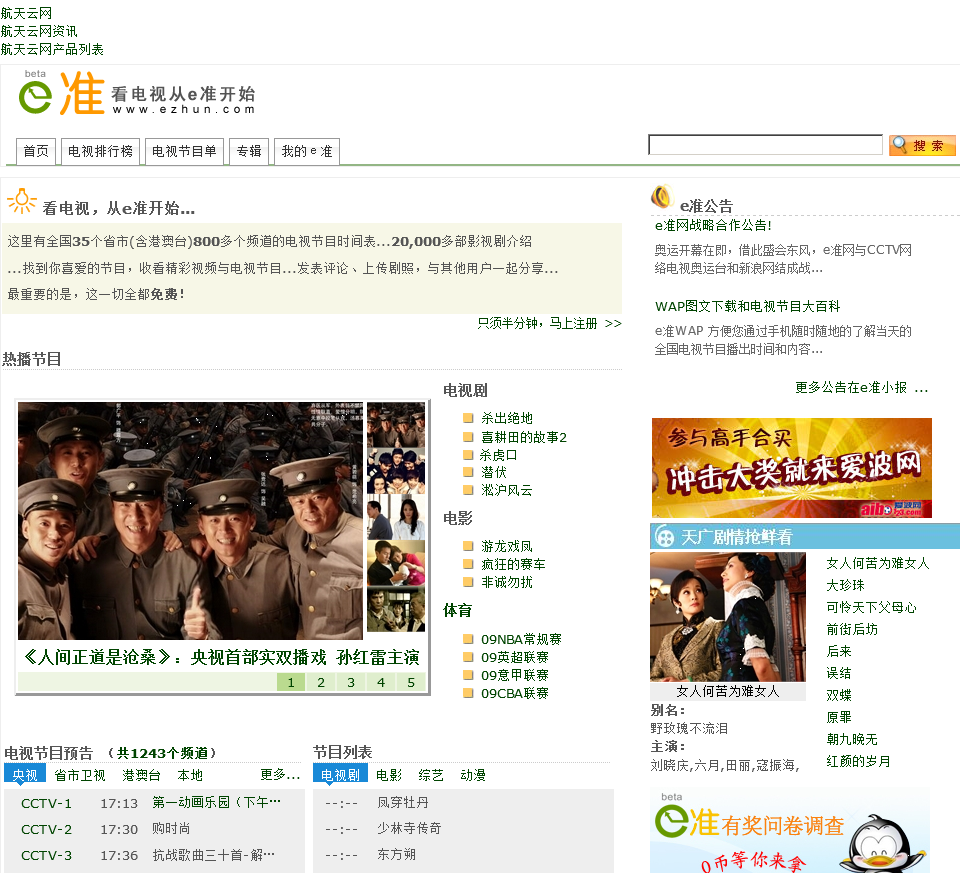Image resolution: width=960 pixels, height=873 pixels.
Task: Select slideshow page 4 button
Action: point(381,682)
